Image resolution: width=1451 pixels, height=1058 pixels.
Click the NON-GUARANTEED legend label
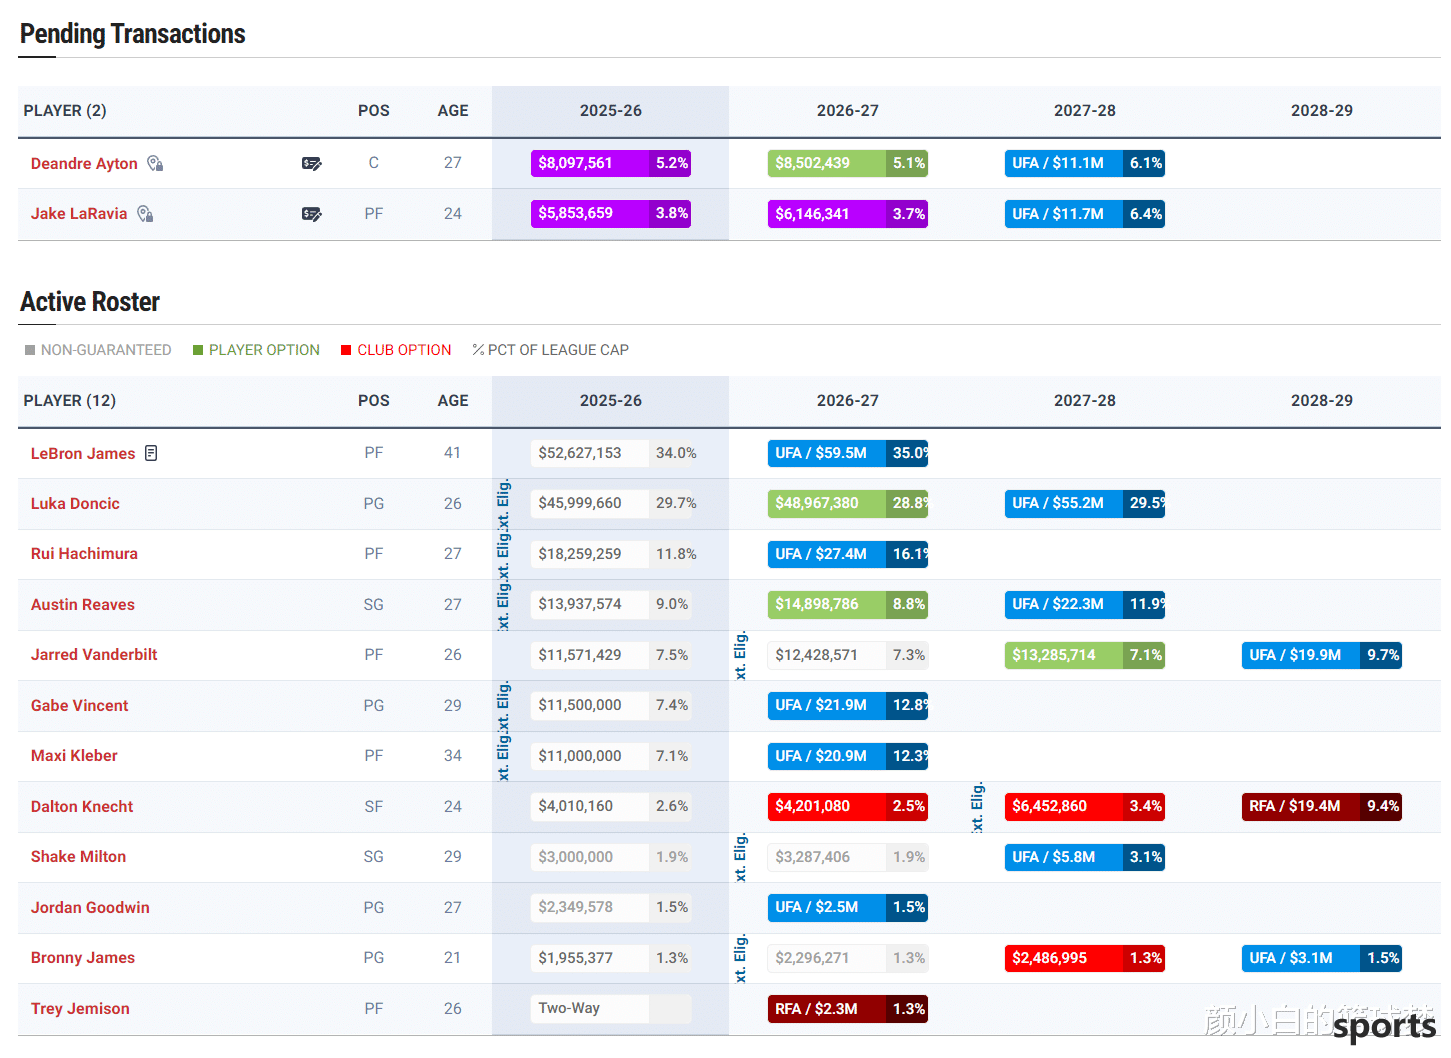(106, 350)
